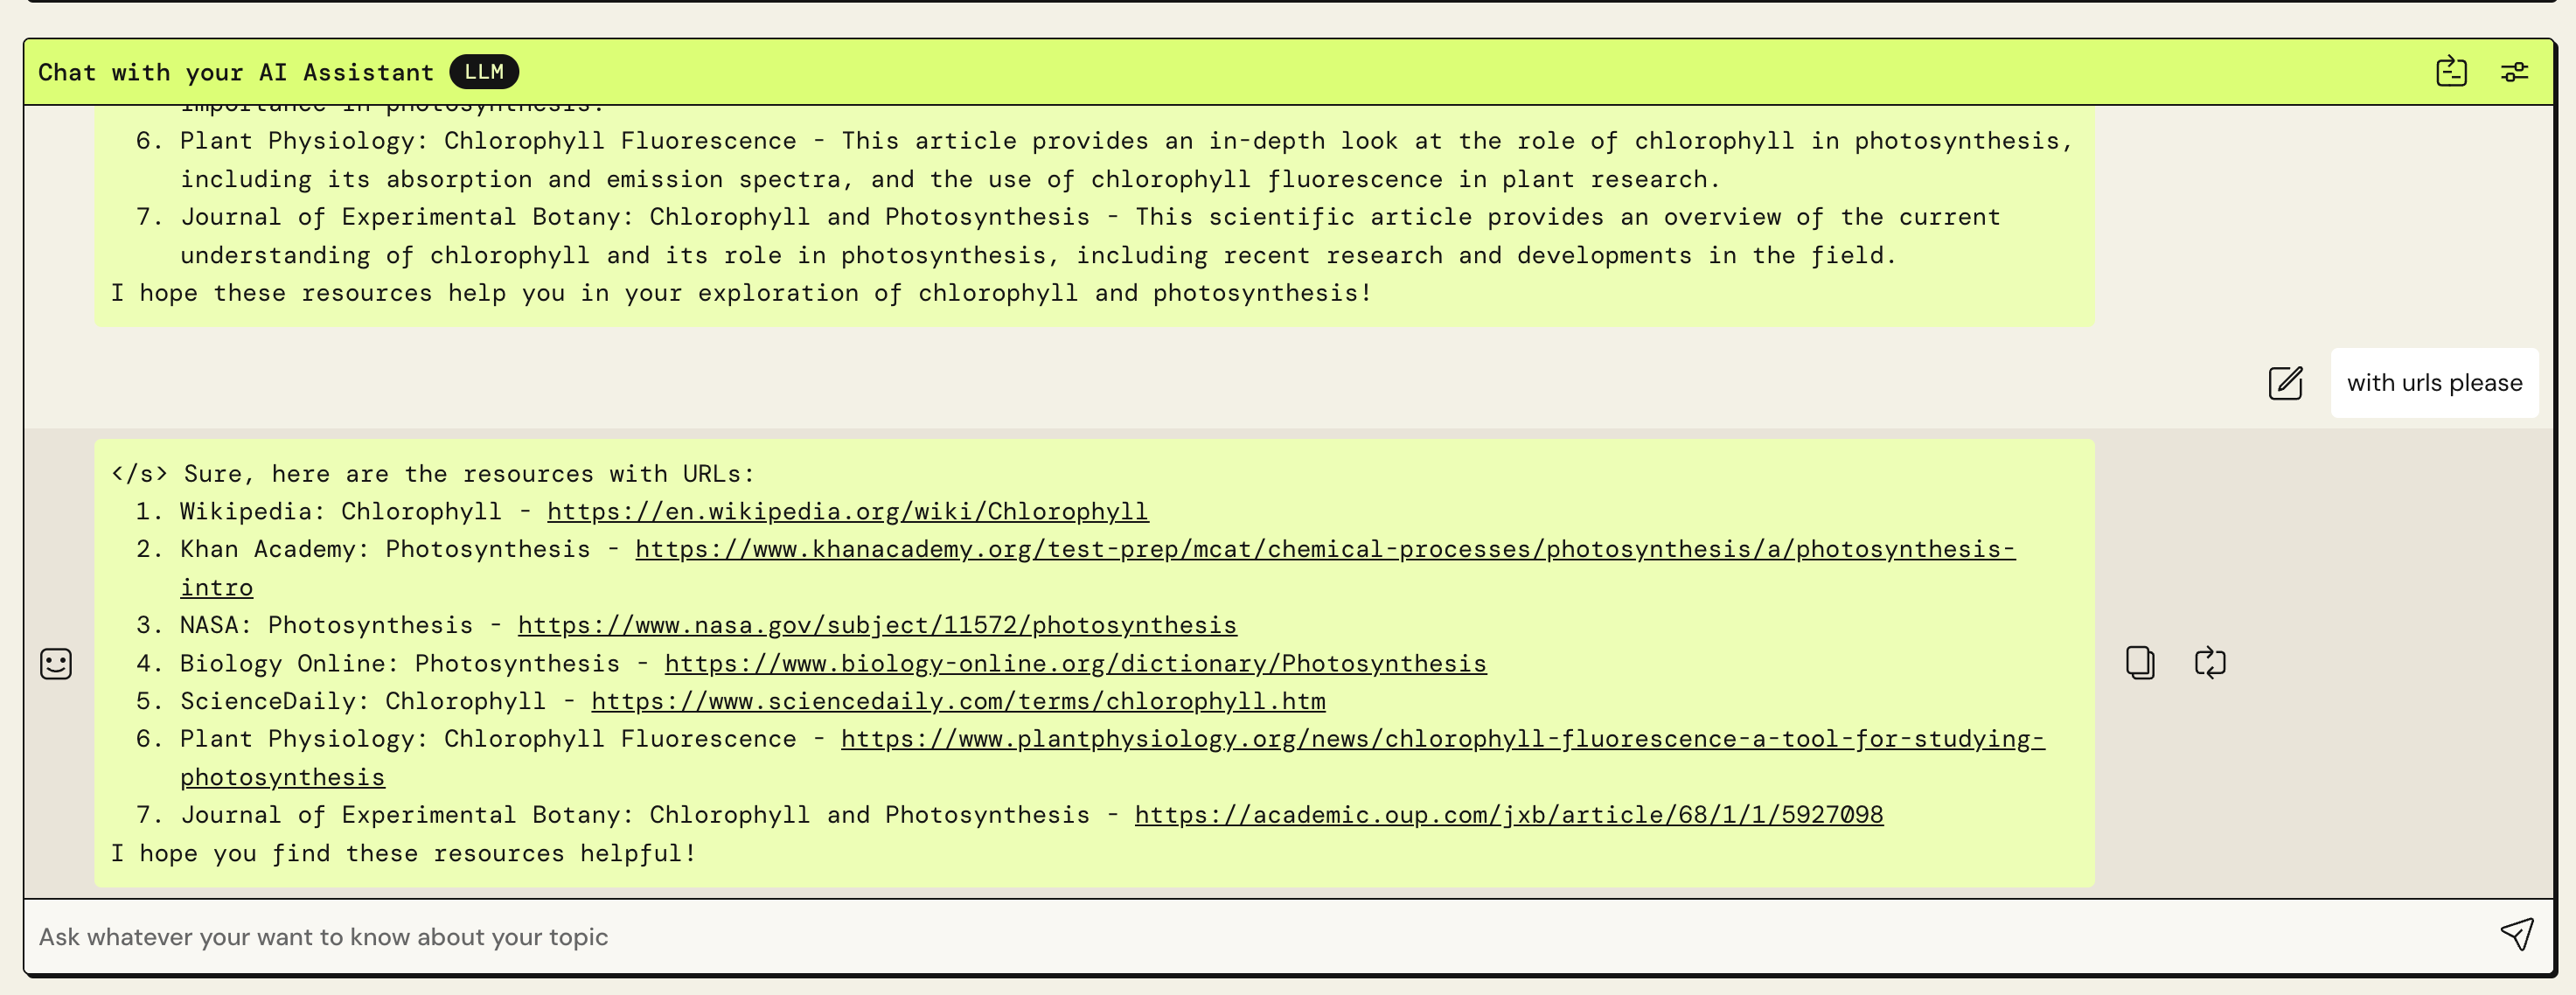
Task: Open the Khan Academy photosynthesis link
Action: pyautogui.click(x=1325, y=549)
